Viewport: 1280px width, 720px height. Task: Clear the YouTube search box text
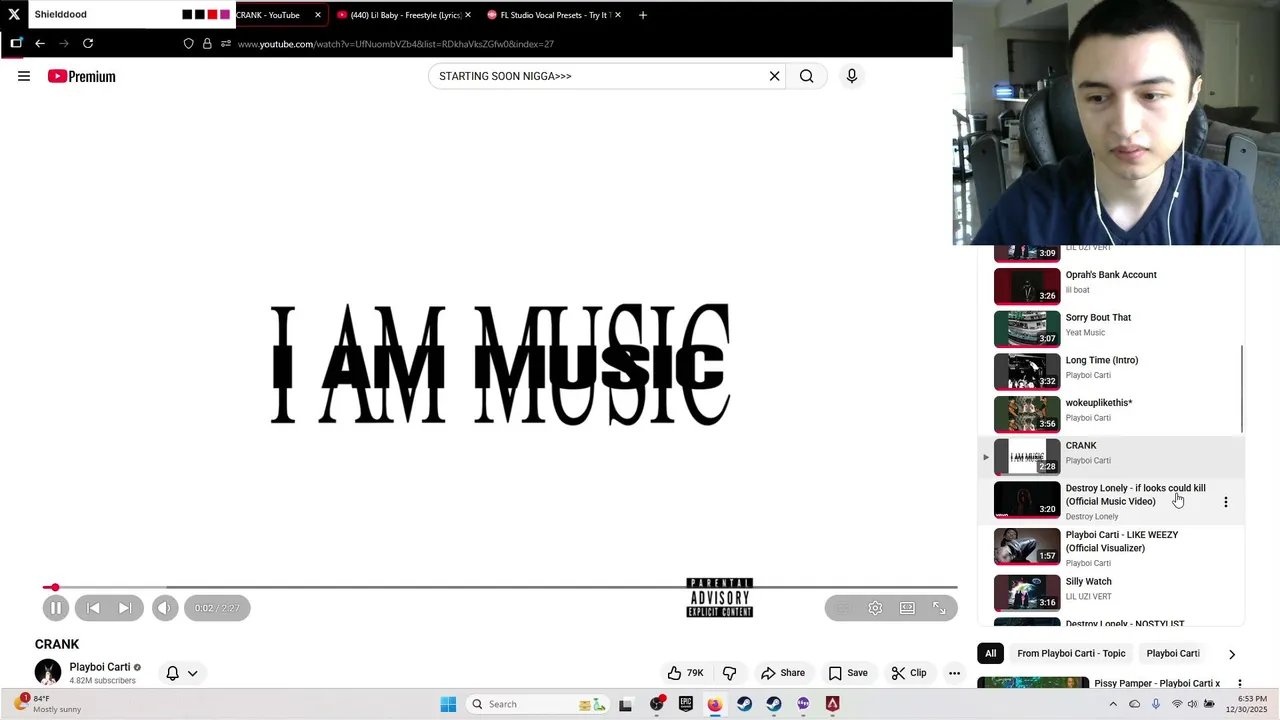coord(774,76)
